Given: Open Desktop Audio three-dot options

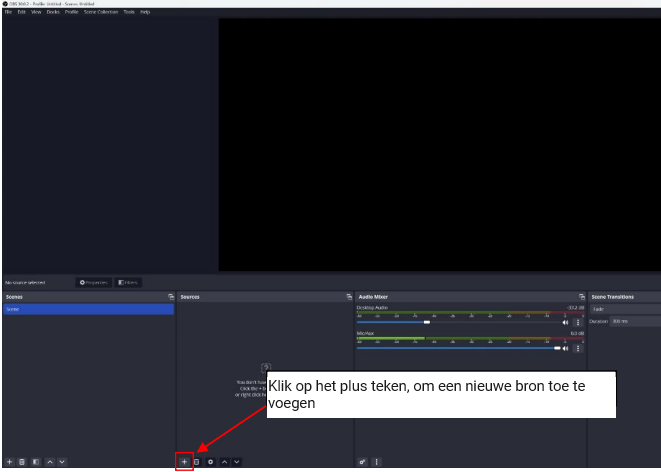Looking at the screenshot, I should click(x=578, y=322).
